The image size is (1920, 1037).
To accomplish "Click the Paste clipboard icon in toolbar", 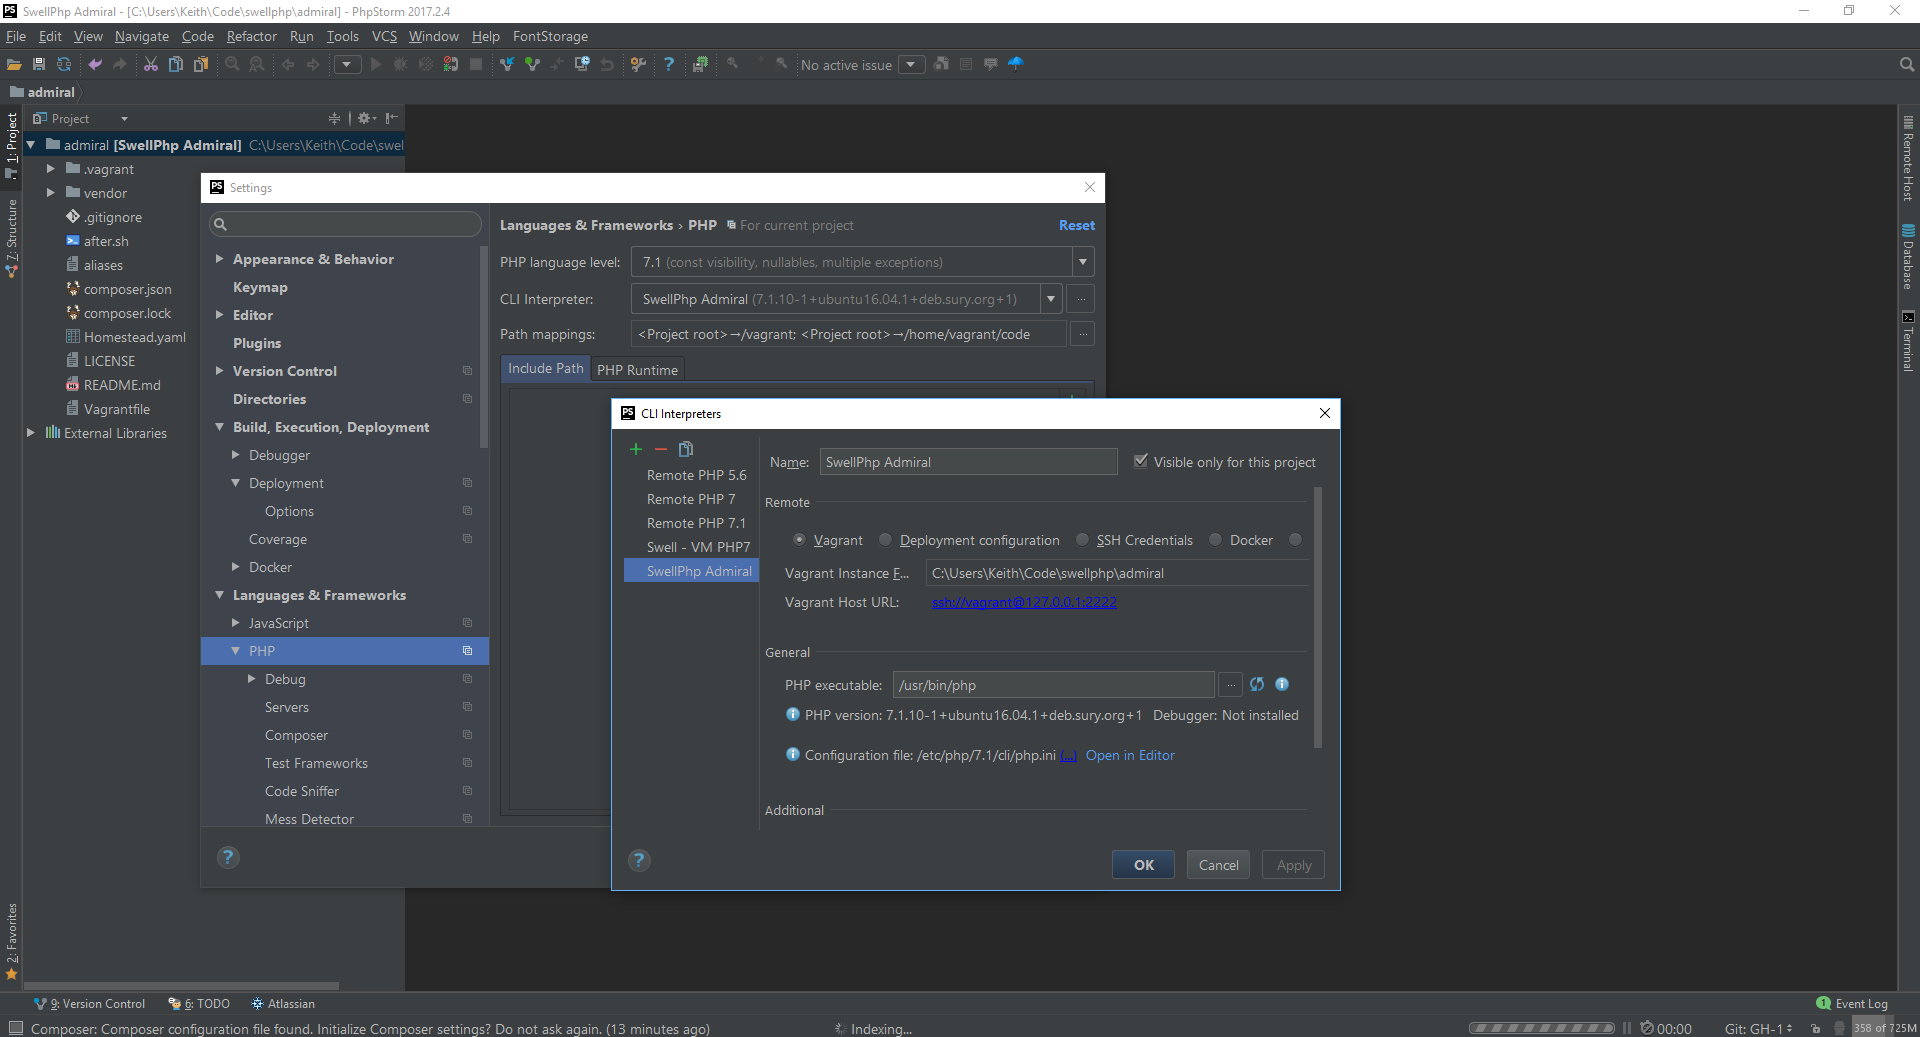I will [201, 64].
